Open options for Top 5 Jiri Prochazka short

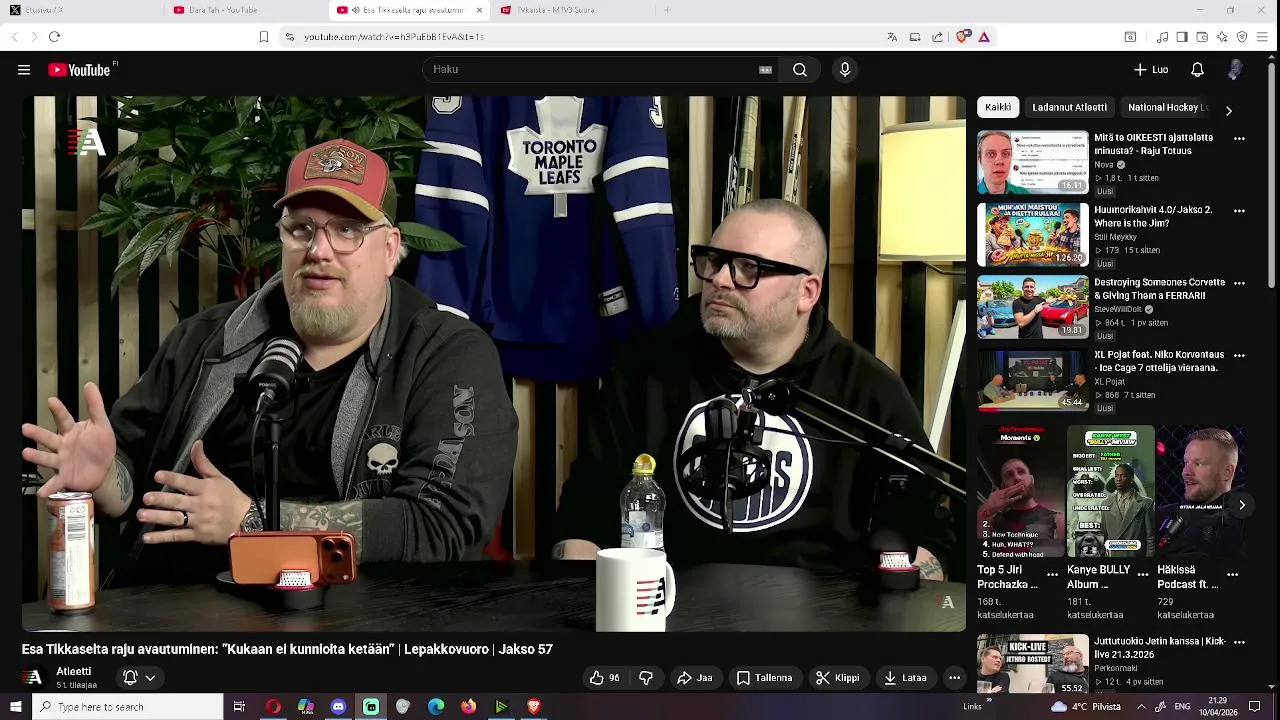(1052, 575)
